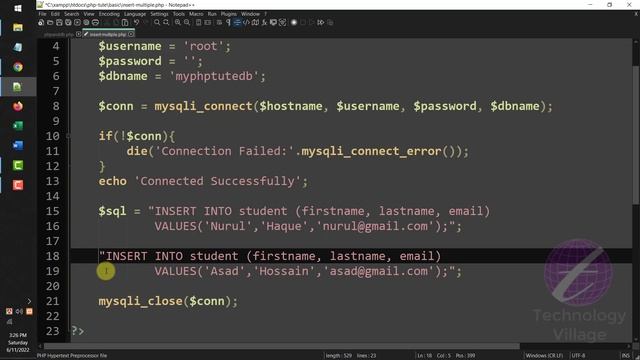
Task: Open the Plugins menu
Action: coord(229,14)
